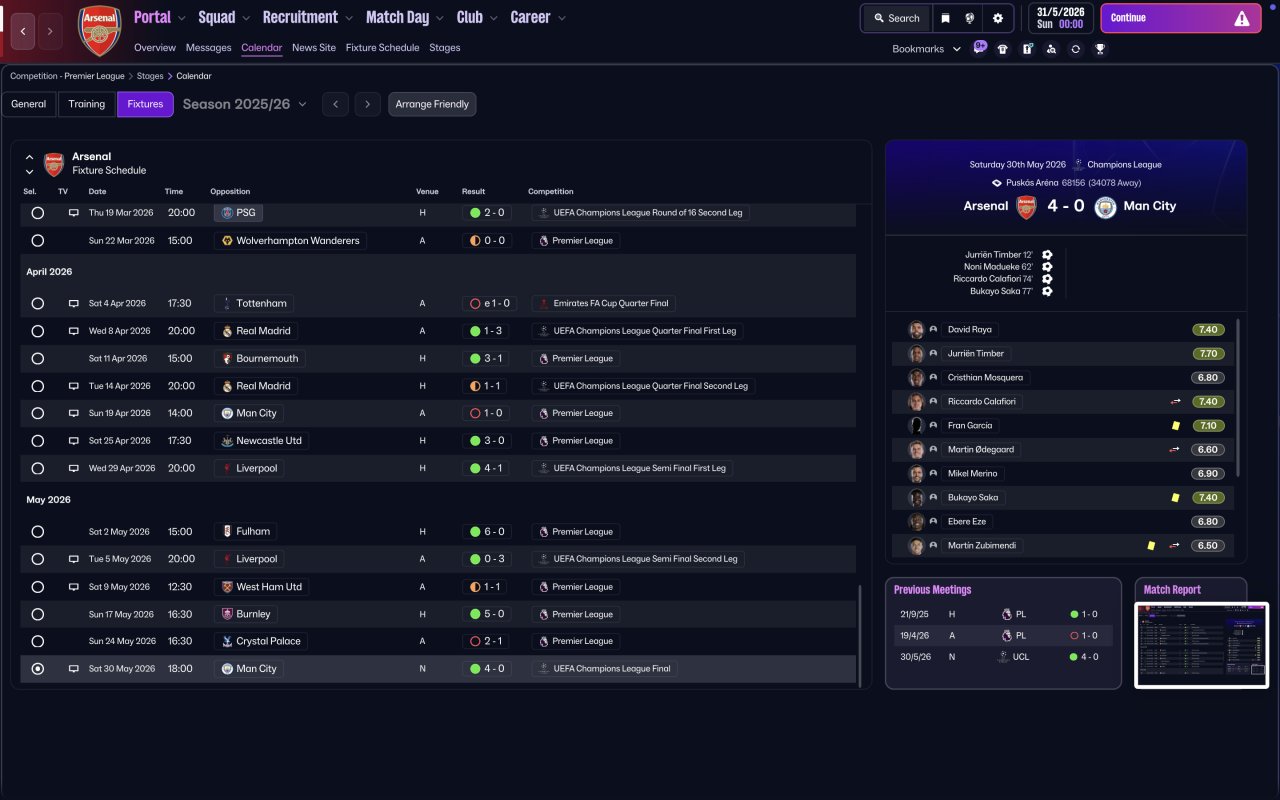The height and width of the screenshot is (800, 1280).
Task: Click the 31/5/2026 date and time display
Action: tap(1060, 18)
